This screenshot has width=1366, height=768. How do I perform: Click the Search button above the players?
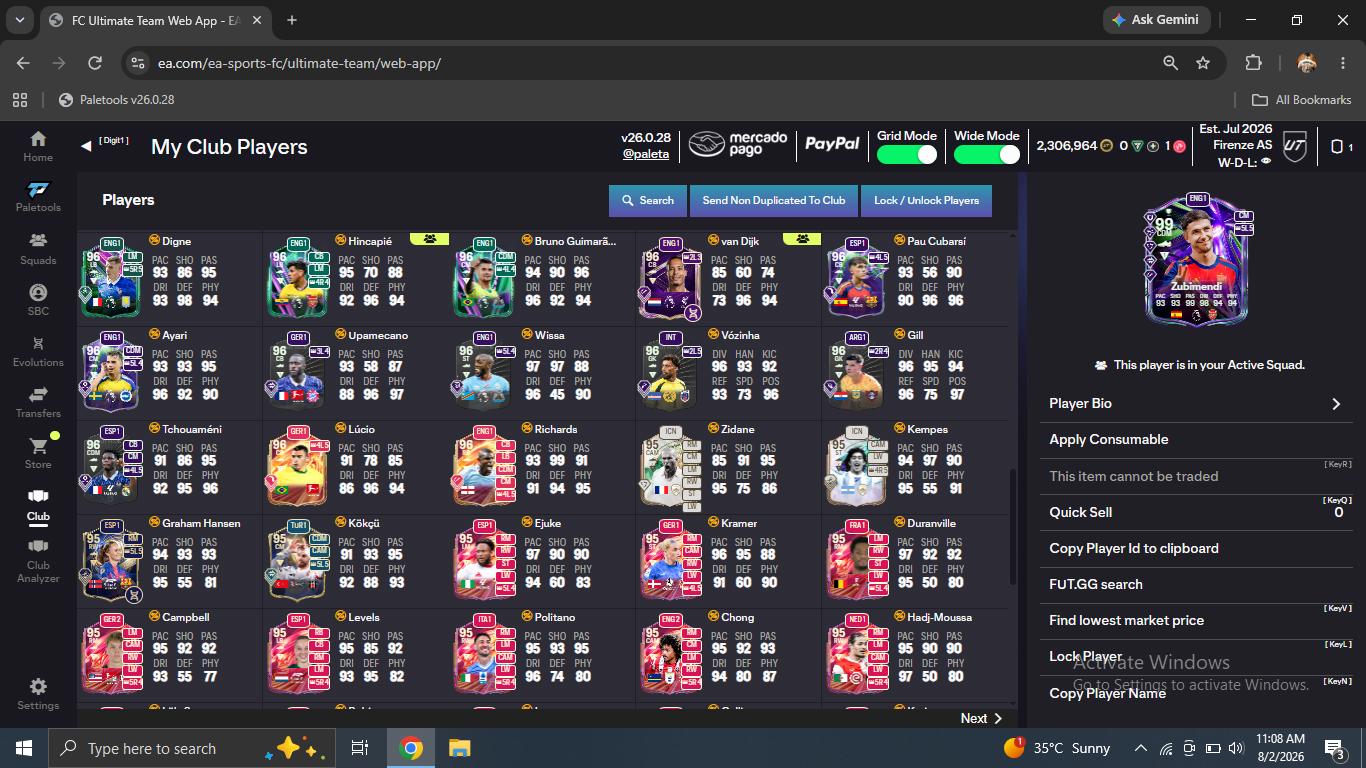click(648, 200)
